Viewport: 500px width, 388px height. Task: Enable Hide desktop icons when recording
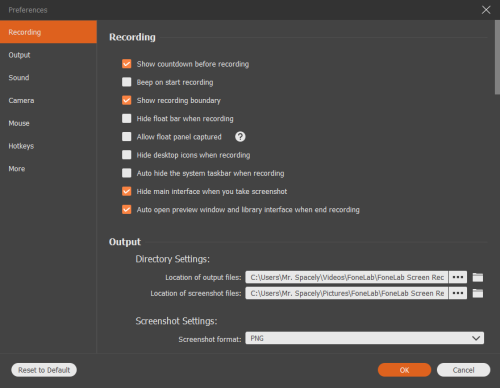127,155
